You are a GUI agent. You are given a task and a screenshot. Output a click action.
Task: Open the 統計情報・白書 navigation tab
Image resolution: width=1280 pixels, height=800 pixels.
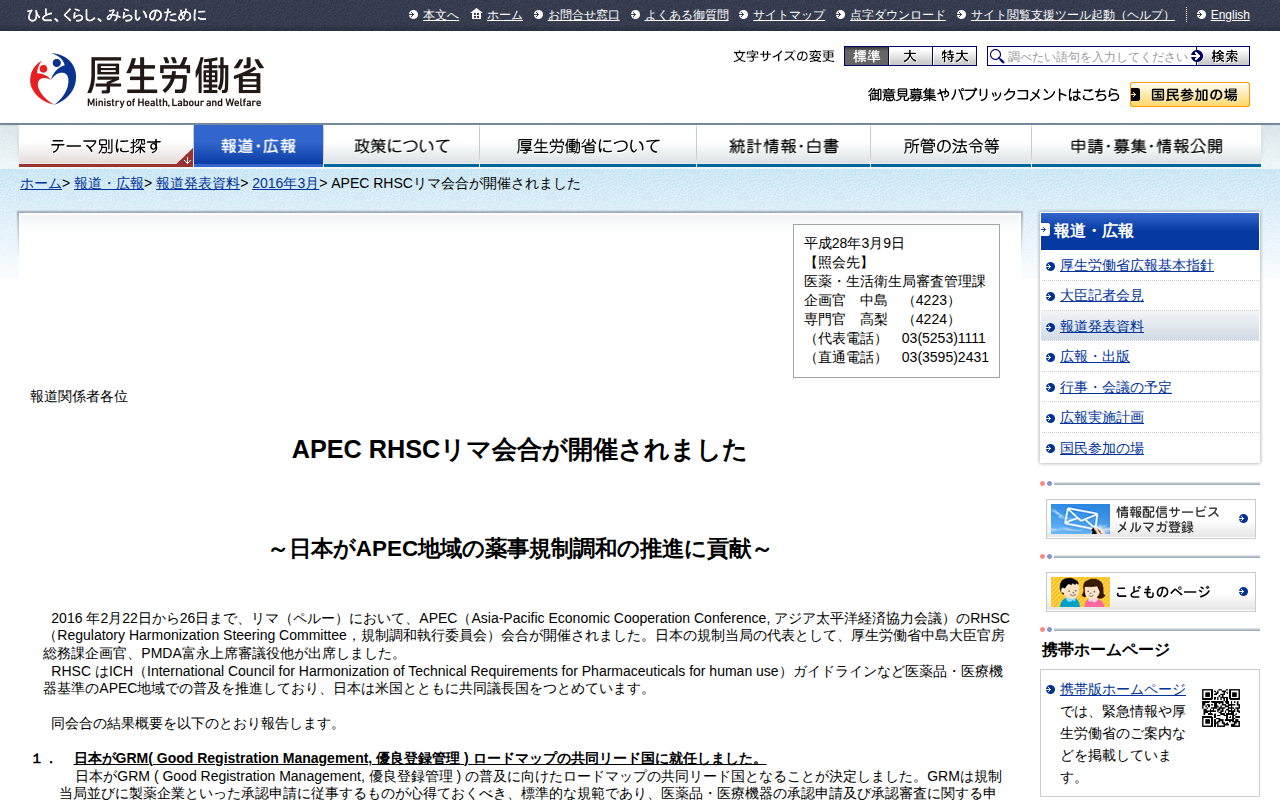point(783,146)
